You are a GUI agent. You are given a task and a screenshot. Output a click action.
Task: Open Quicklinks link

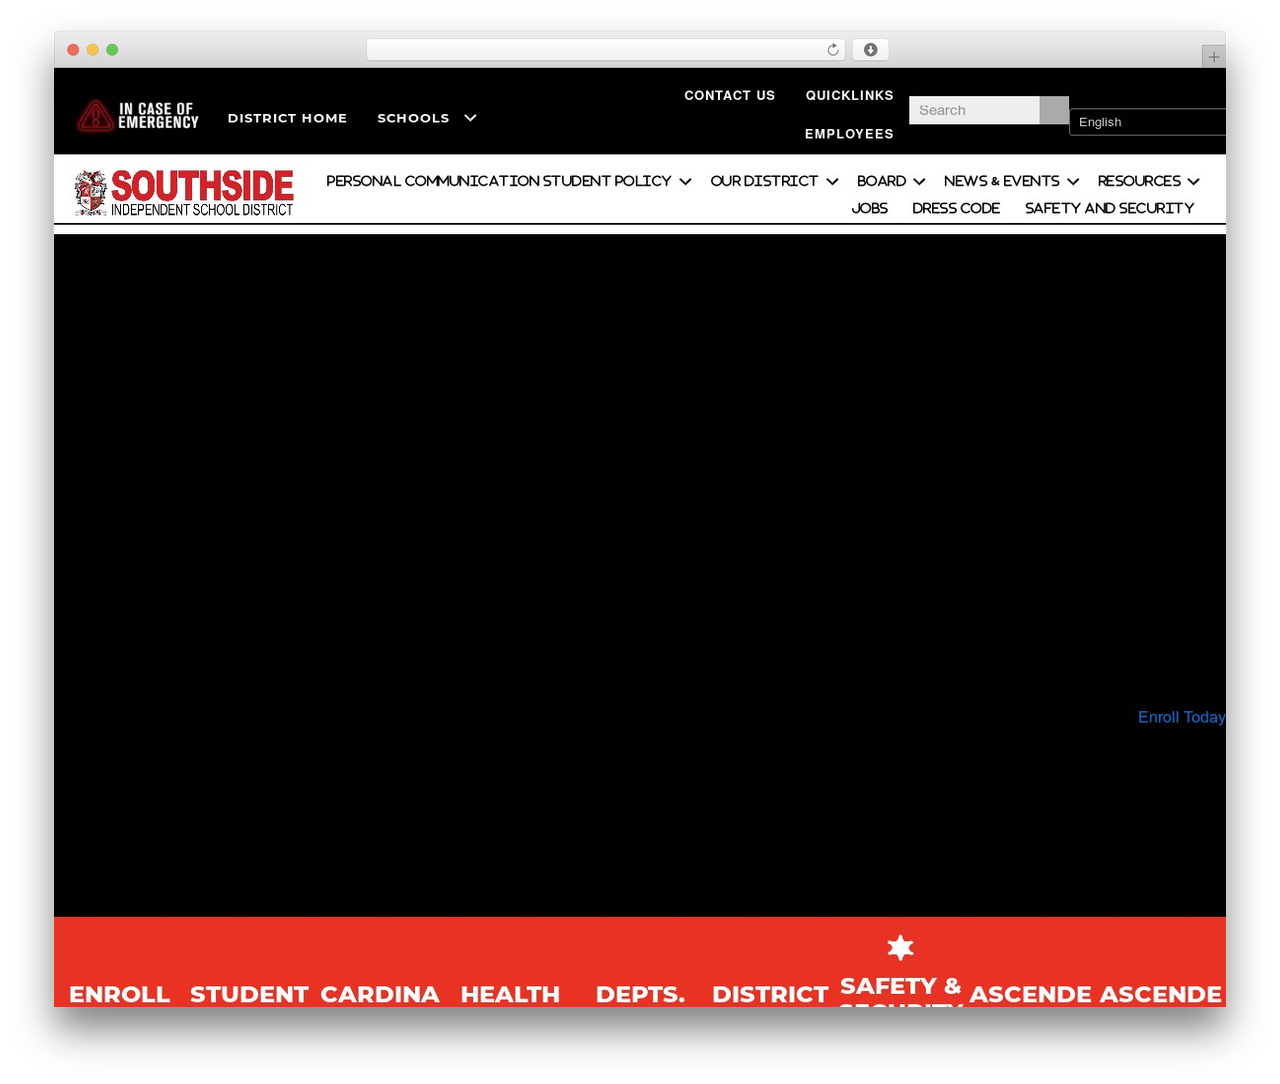pyautogui.click(x=850, y=95)
